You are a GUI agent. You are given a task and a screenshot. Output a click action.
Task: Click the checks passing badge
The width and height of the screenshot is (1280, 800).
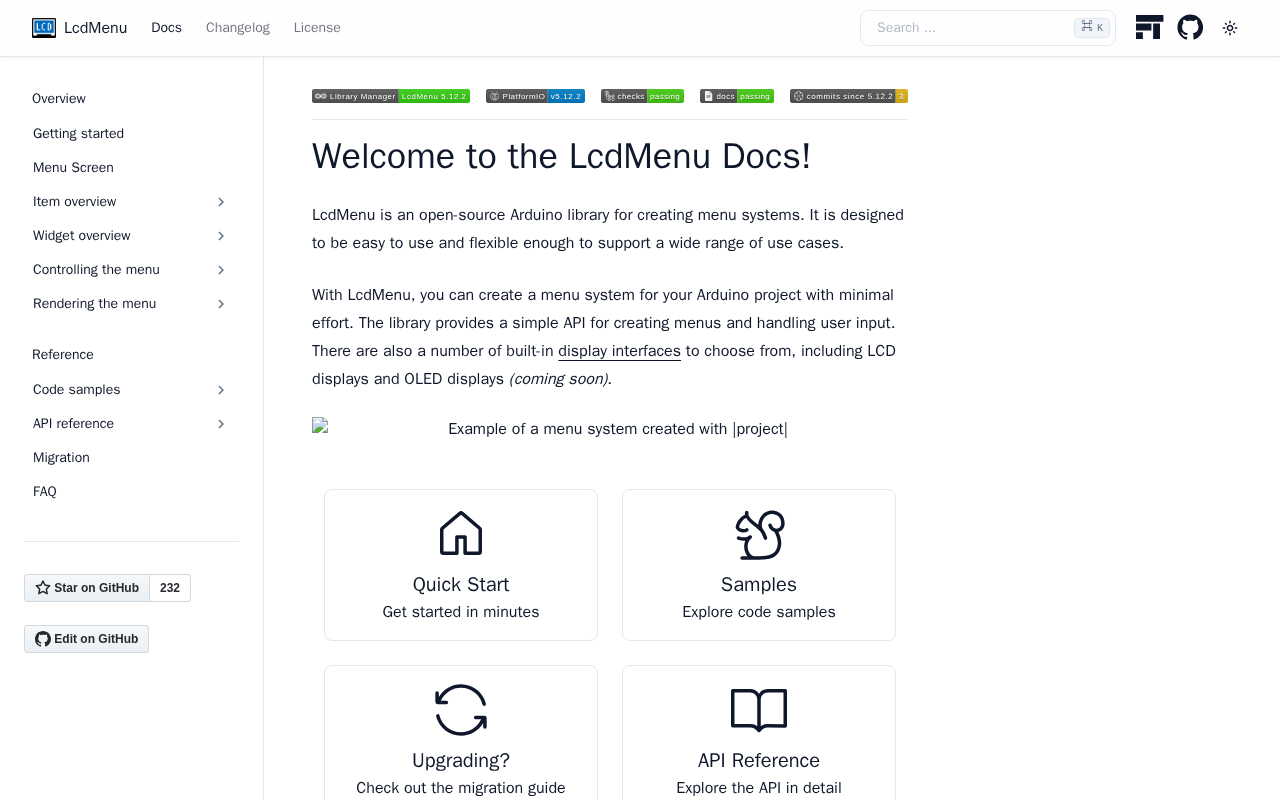pyautogui.click(x=642, y=96)
